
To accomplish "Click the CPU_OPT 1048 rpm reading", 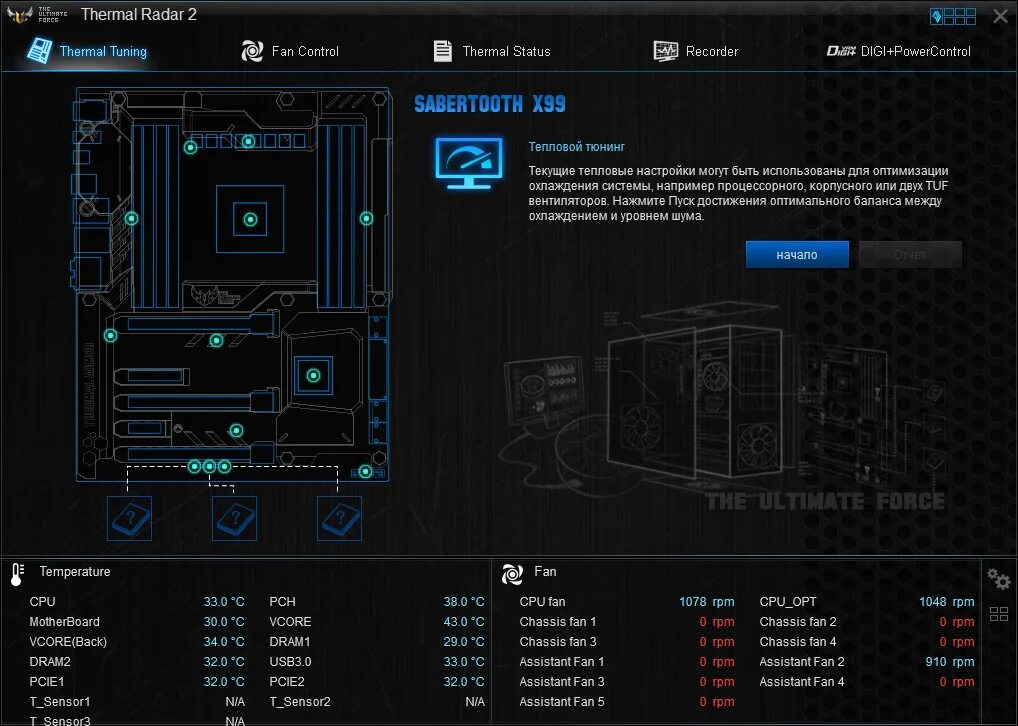I will pyautogui.click(x=947, y=602).
